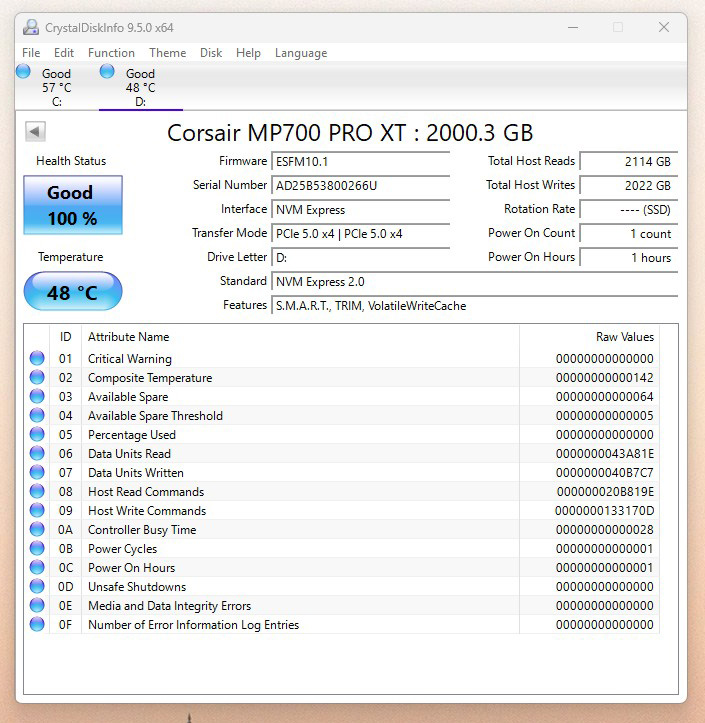Click the status orb beside Power Cycles
Image resolution: width=705 pixels, height=723 pixels.
click(37, 549)
